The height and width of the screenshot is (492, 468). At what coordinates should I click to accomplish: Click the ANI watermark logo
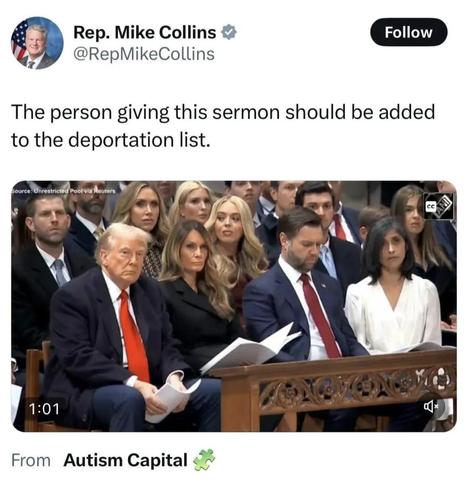point(443,206)
